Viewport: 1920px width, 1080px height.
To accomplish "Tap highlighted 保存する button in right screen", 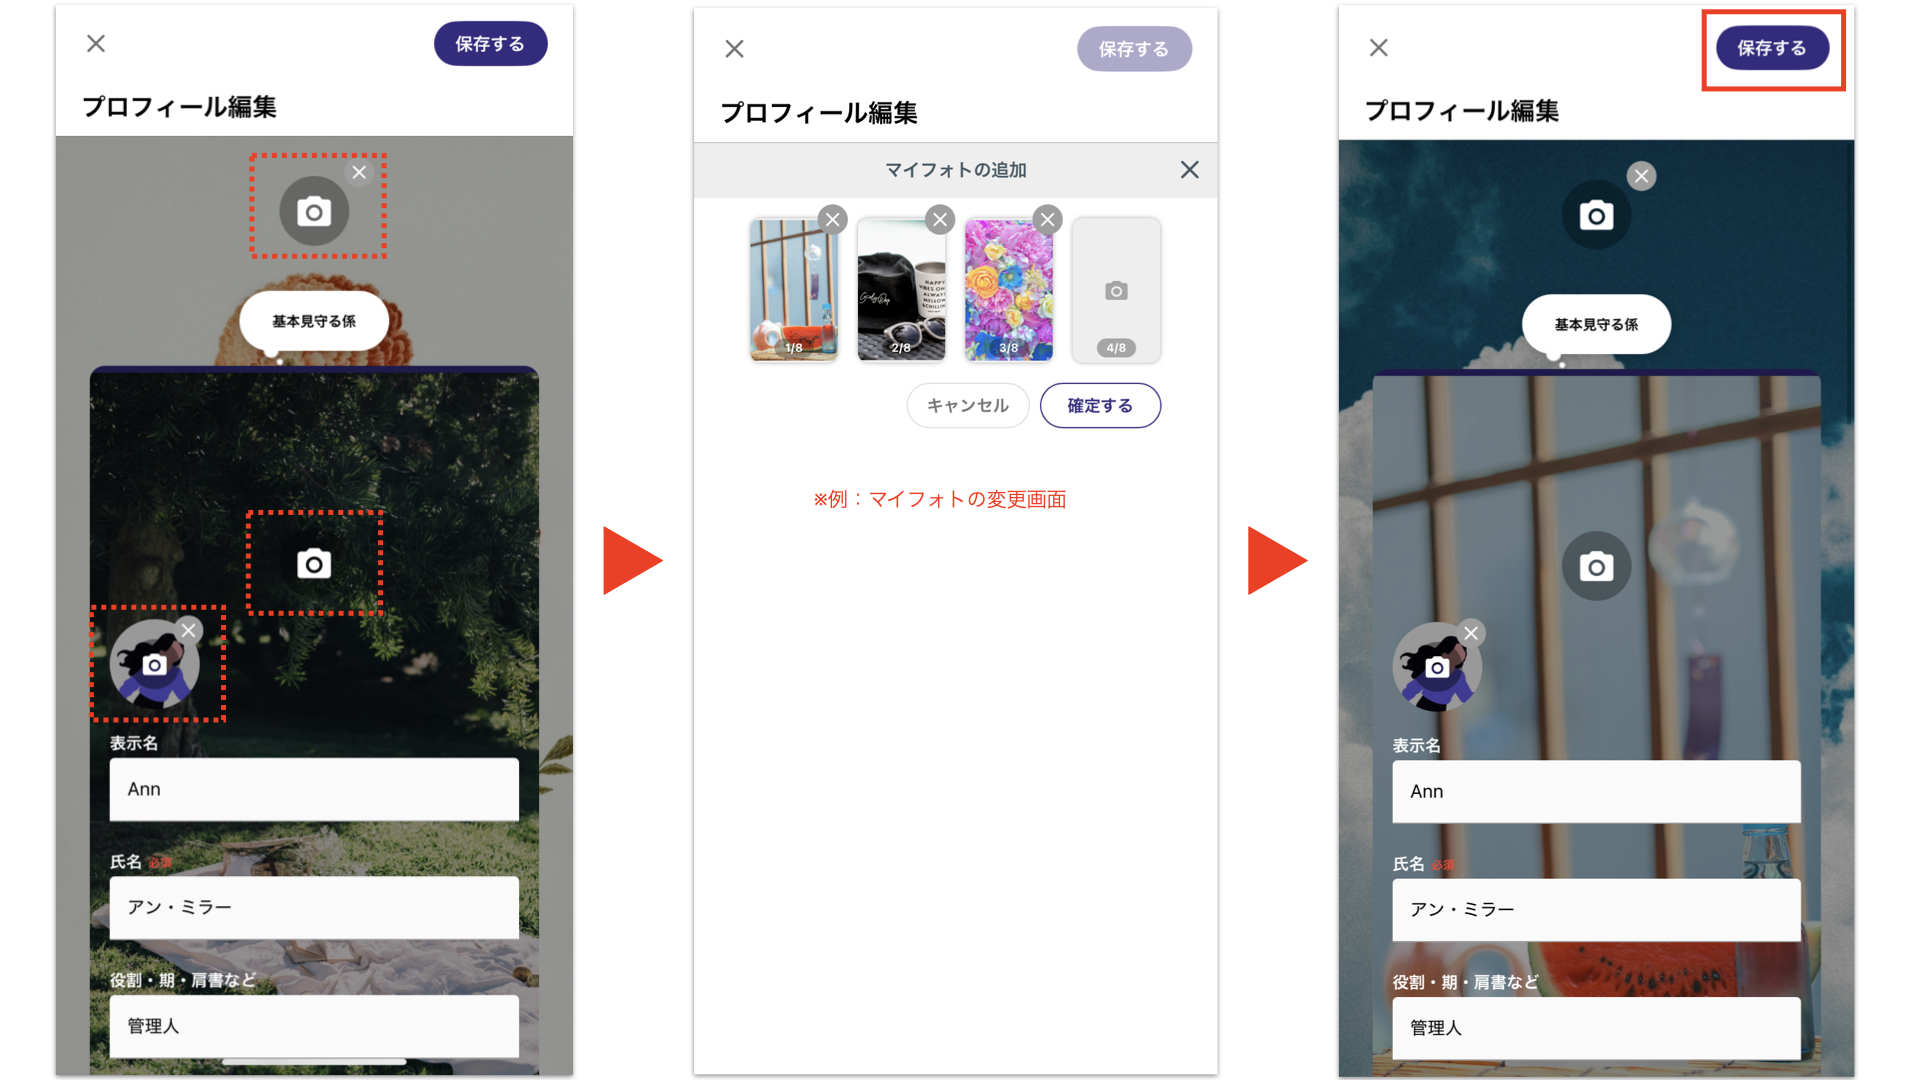I will pyautogui.click(x=1771, y=48).
